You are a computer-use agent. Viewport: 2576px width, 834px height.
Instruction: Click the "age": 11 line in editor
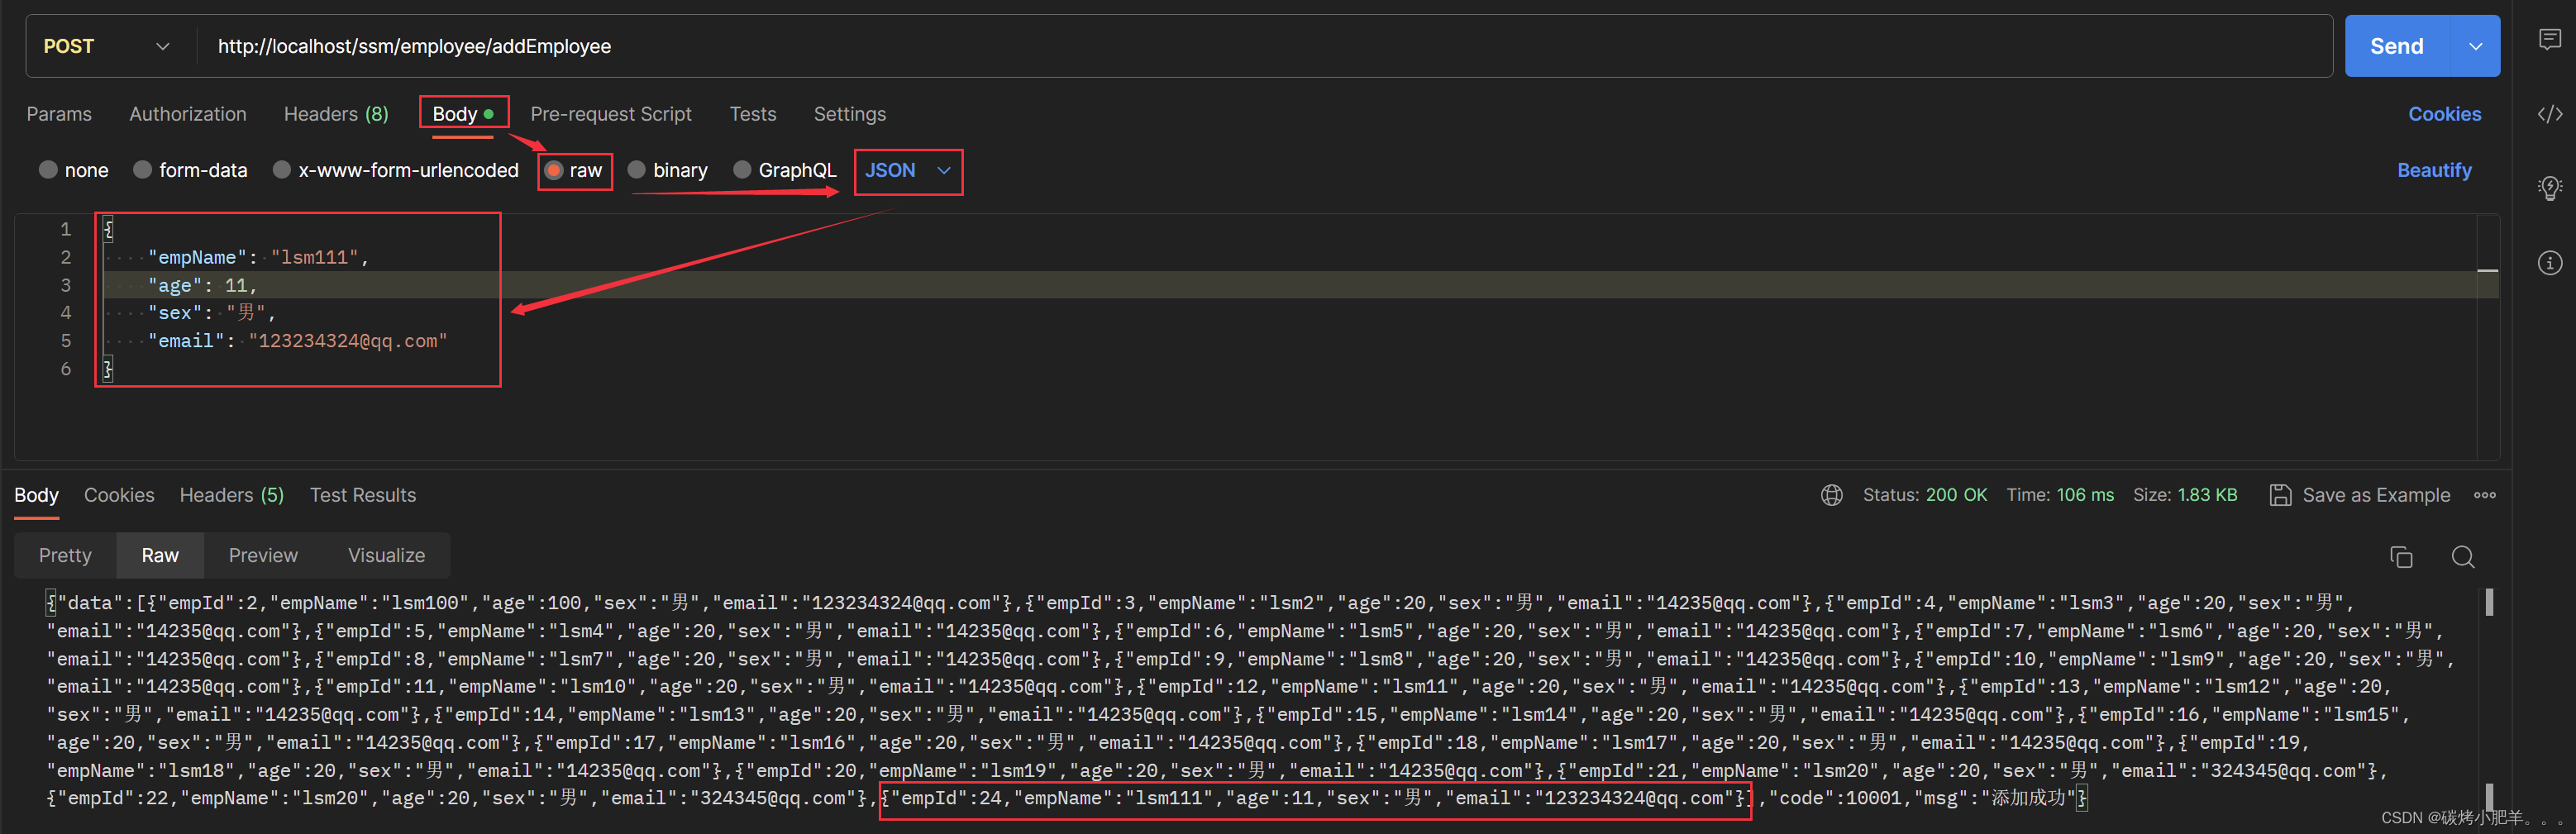click(202, 285)
